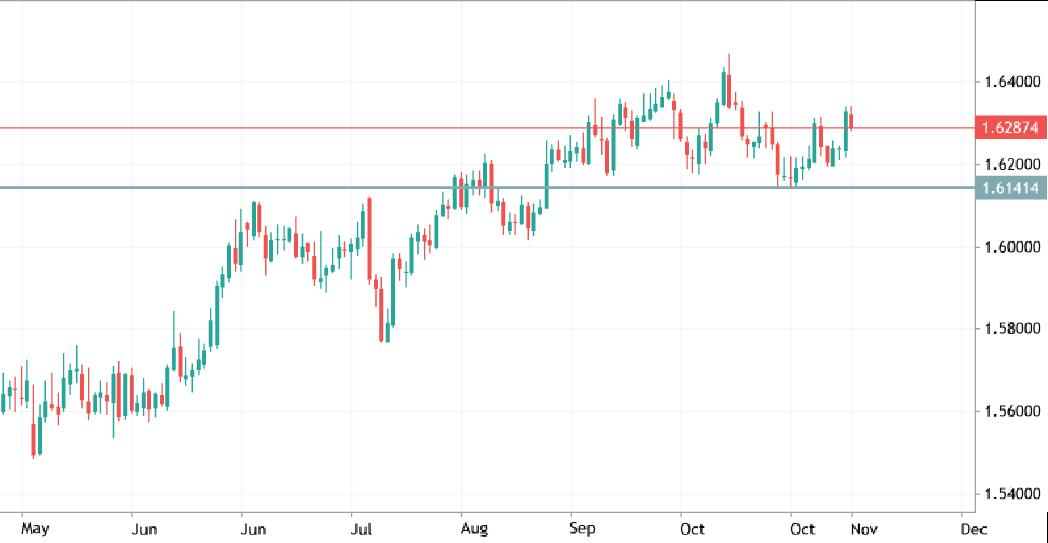Click the 1.54000 price axis label
The image size is (1048, 543).
(x=1011, y=495)
